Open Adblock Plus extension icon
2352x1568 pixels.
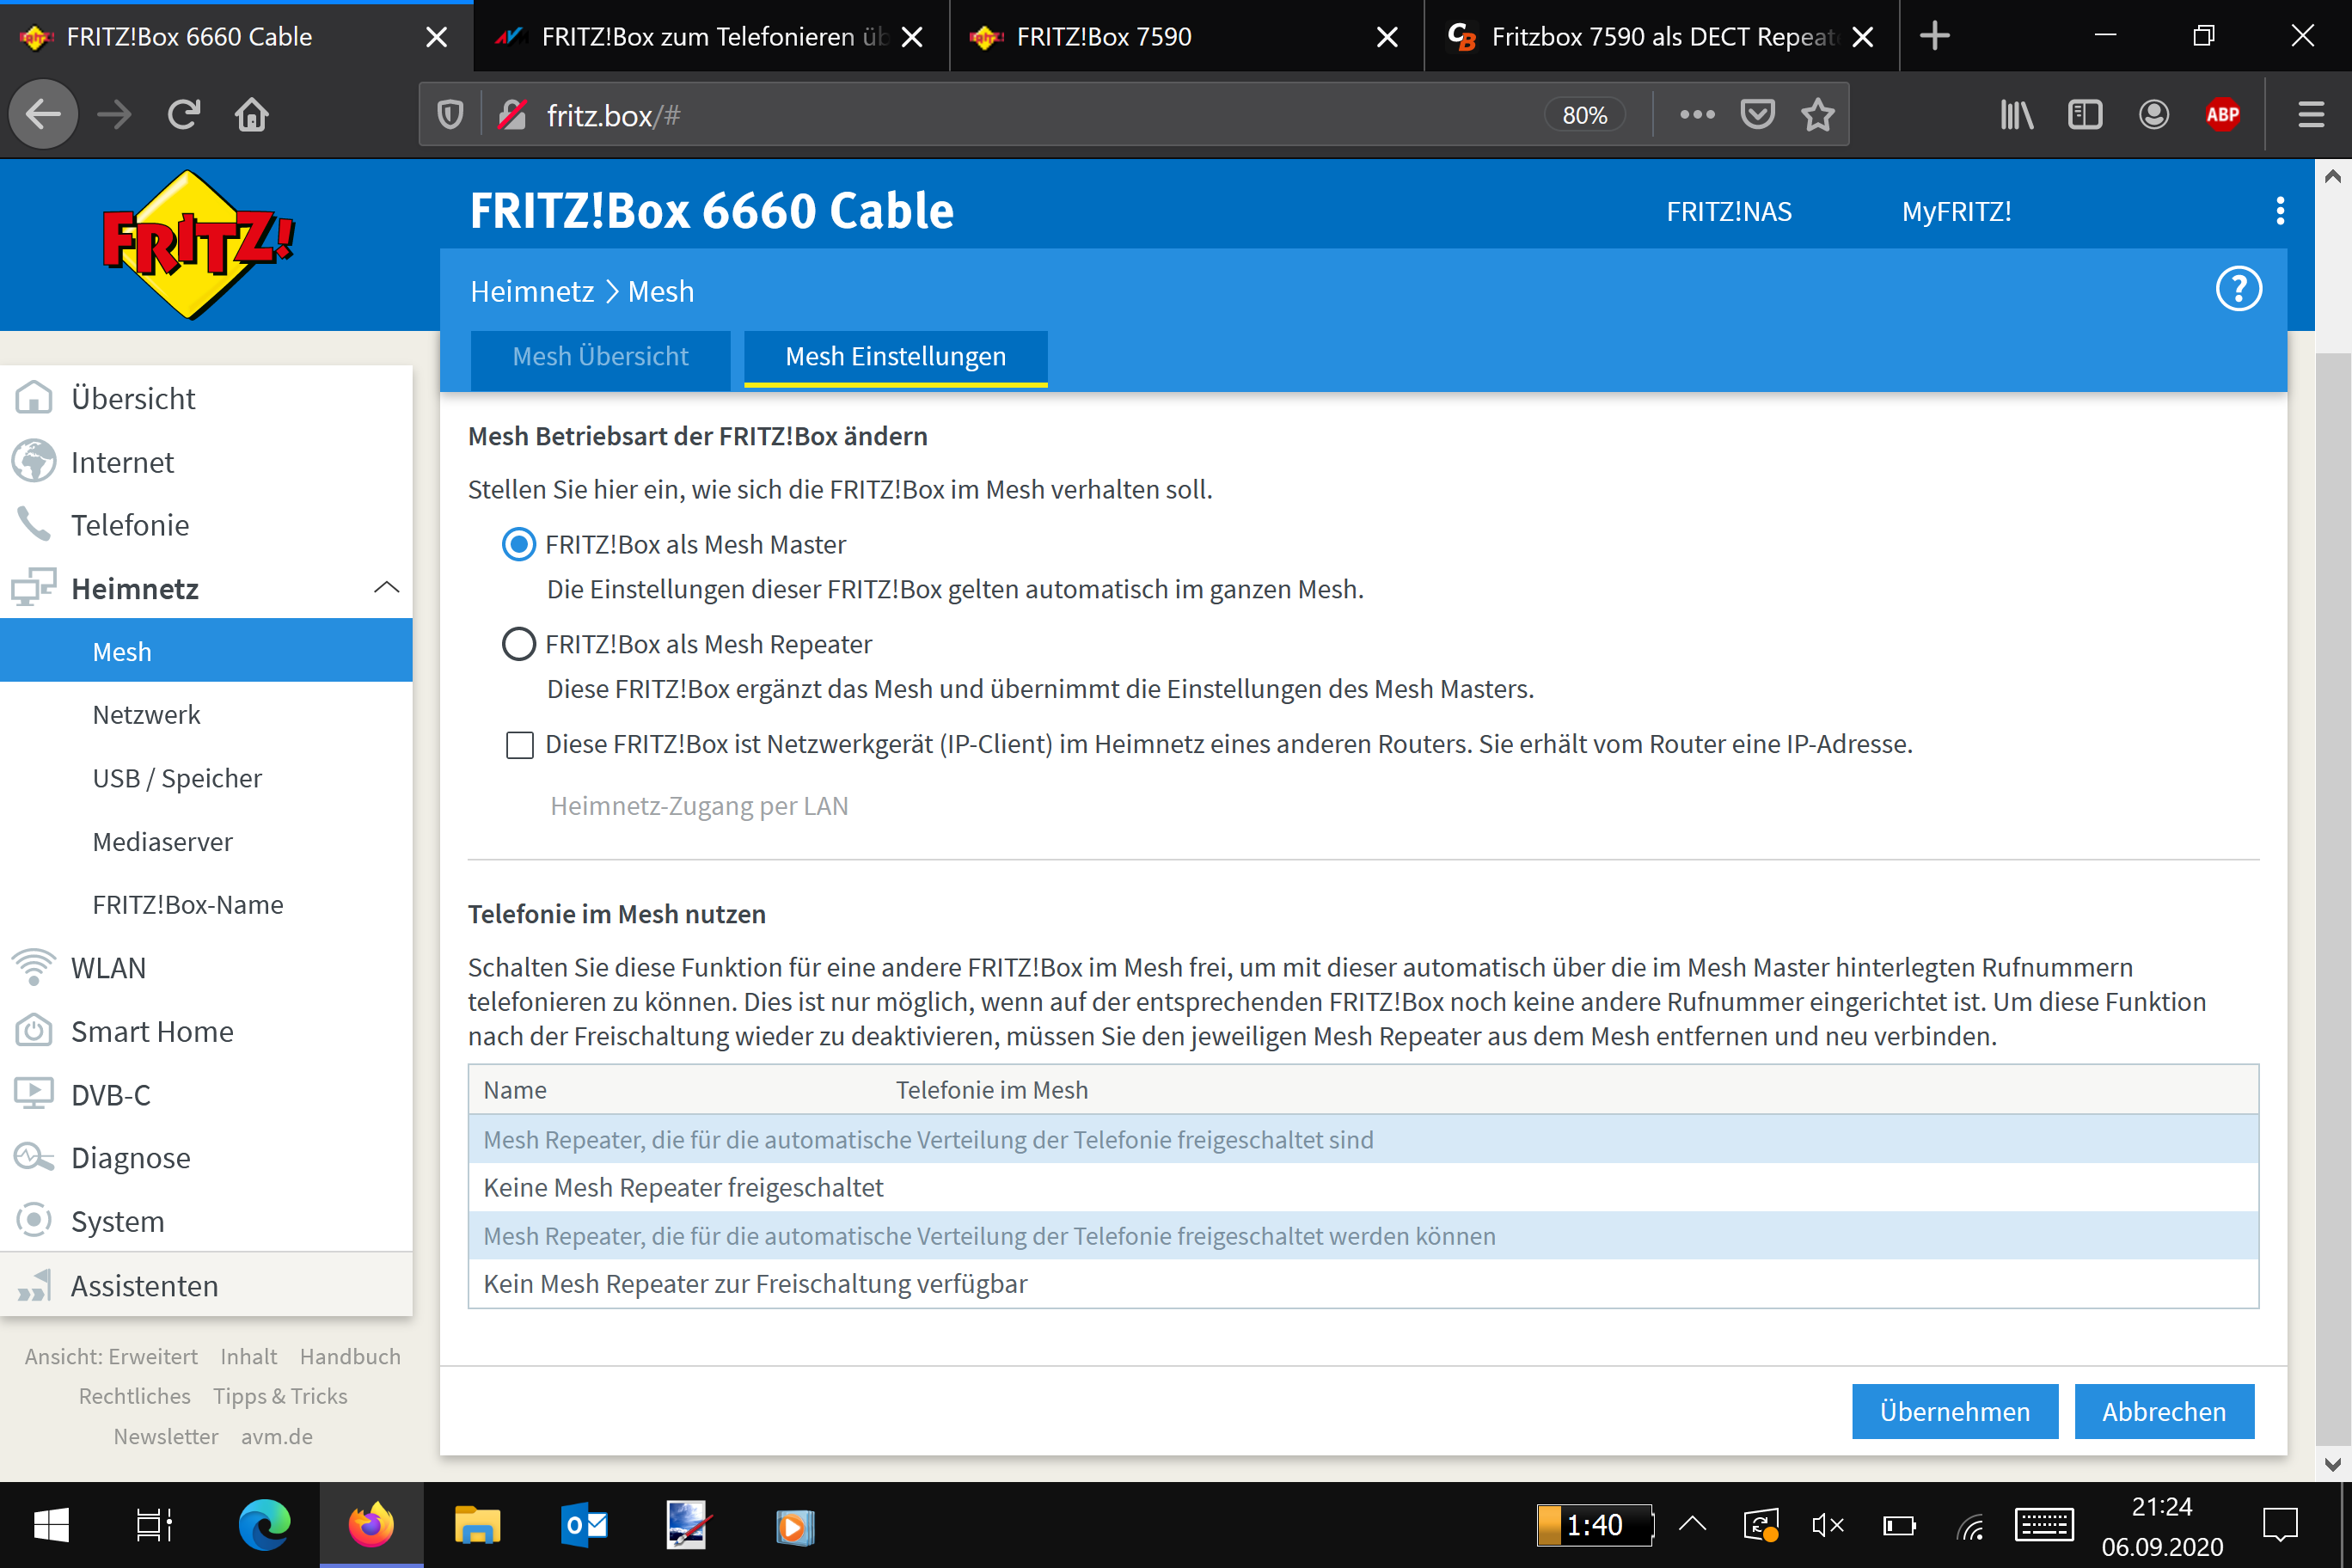click(2222, 115)
